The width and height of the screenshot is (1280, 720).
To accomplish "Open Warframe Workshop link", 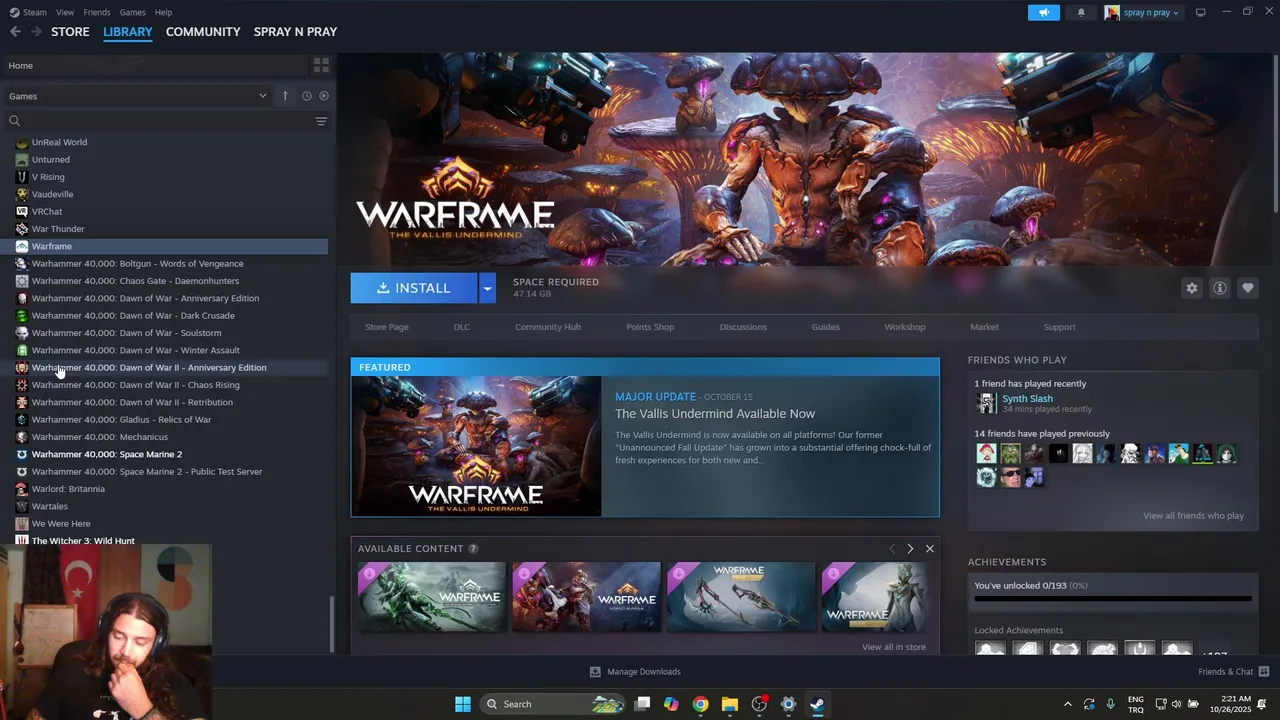I will point(905,327).
